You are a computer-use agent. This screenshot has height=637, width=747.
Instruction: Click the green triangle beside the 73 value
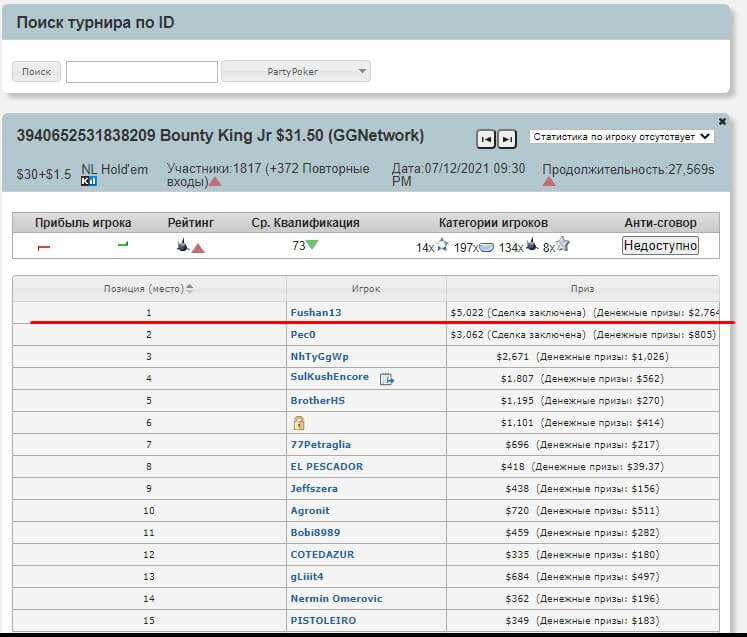(313, 246)
